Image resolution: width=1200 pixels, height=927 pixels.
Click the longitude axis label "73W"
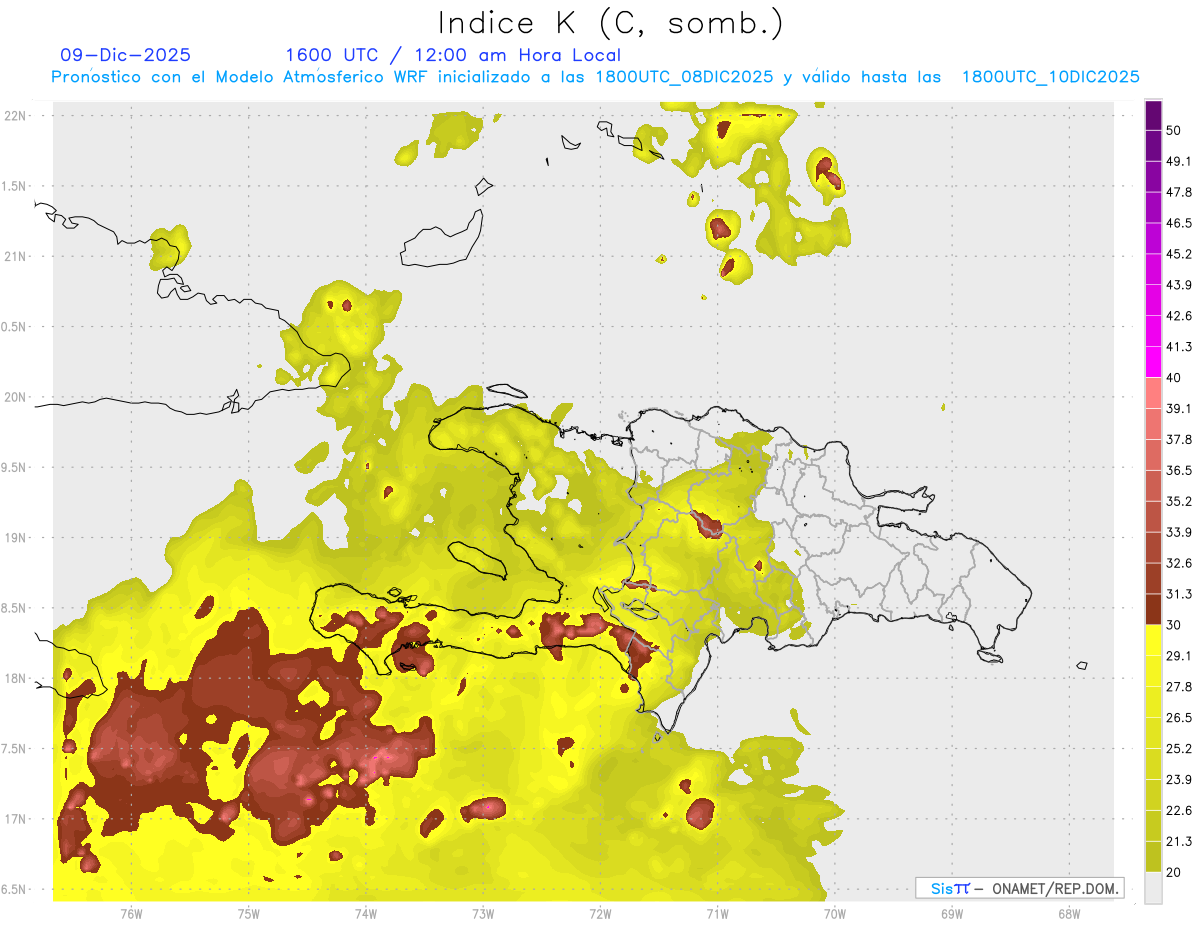483,913
